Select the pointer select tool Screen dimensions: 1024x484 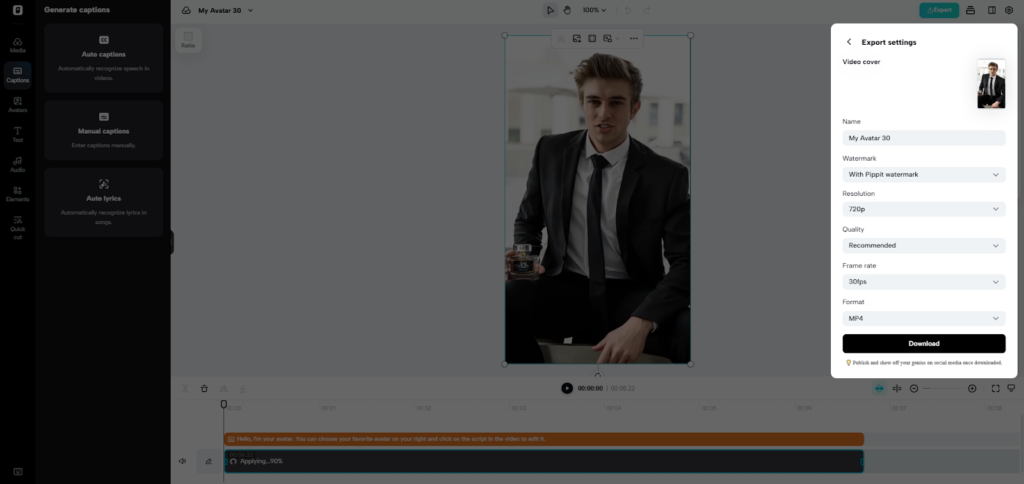coord(551,10)
